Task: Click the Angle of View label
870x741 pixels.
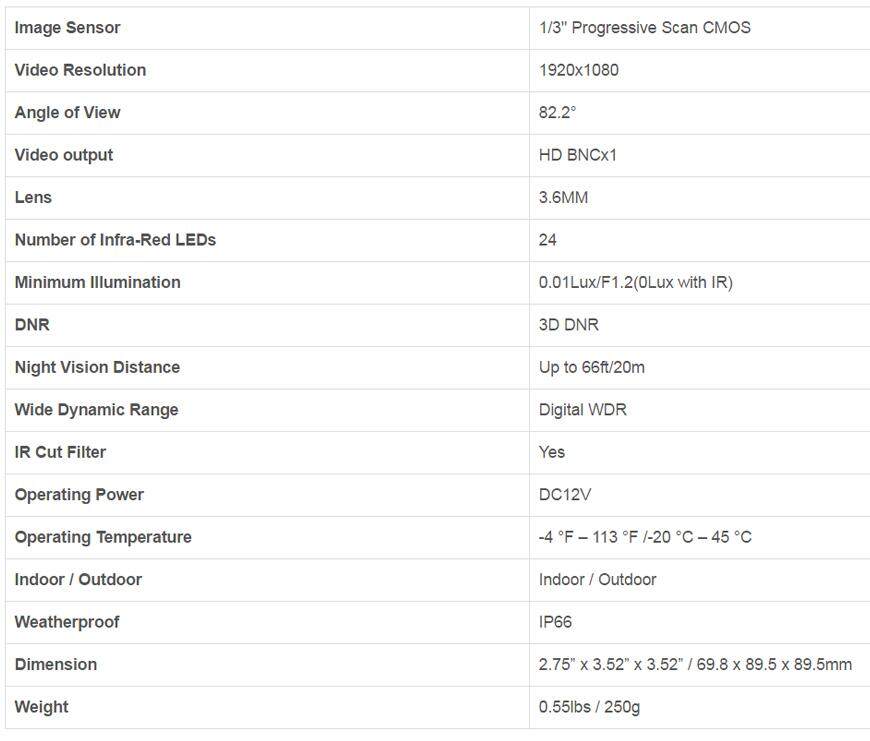Action: tap(67, 113)
